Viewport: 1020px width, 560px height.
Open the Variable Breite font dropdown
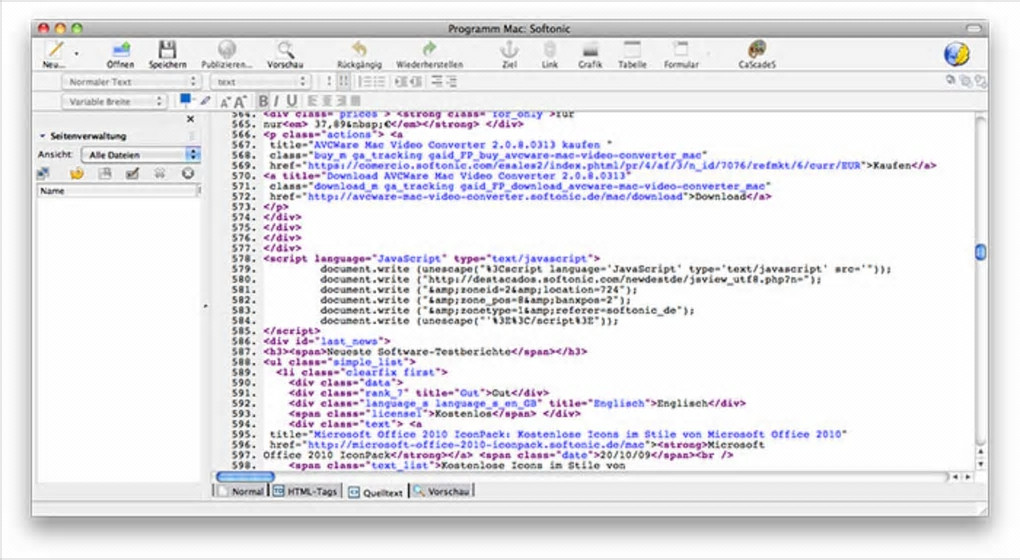coord(114,101)
